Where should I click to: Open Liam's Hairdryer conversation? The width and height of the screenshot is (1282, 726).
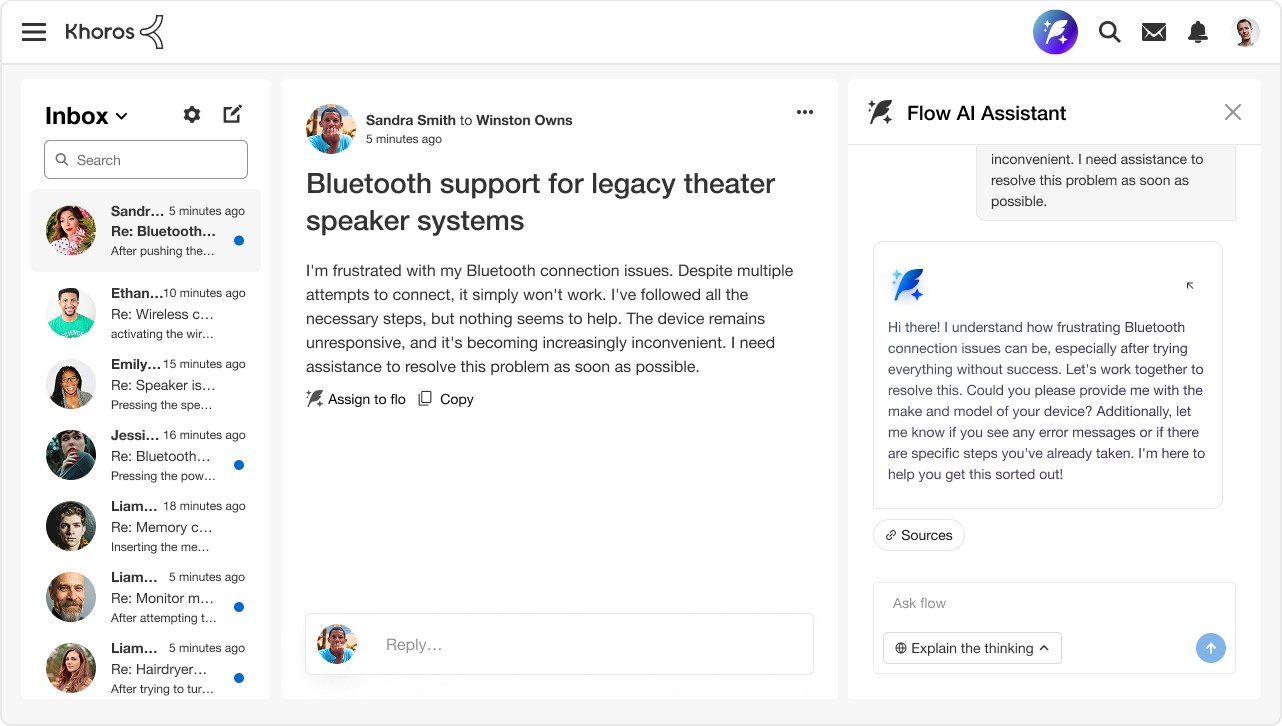click(x=146, y=668)
